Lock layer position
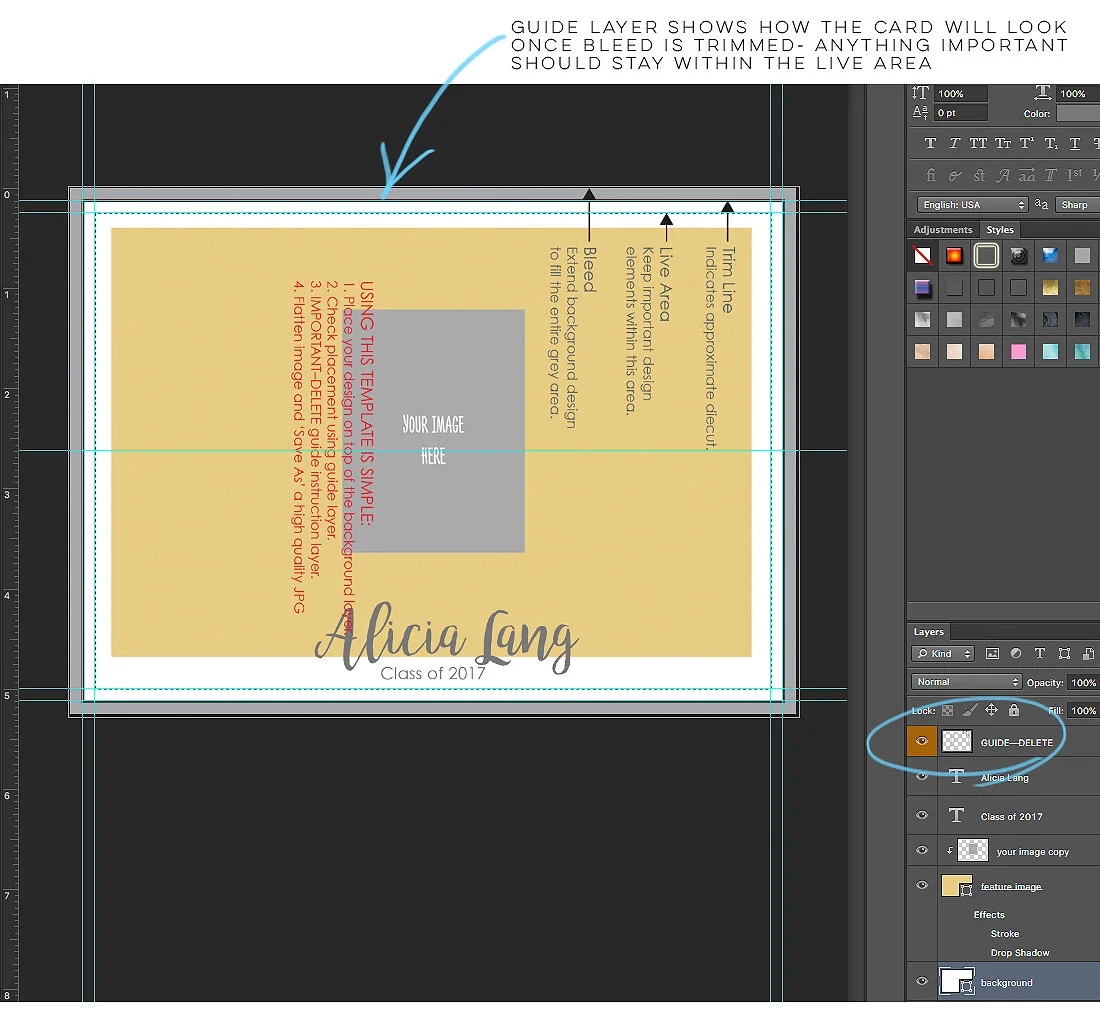The width and height of the screenshot is (1100, 1028). point(991,710)
